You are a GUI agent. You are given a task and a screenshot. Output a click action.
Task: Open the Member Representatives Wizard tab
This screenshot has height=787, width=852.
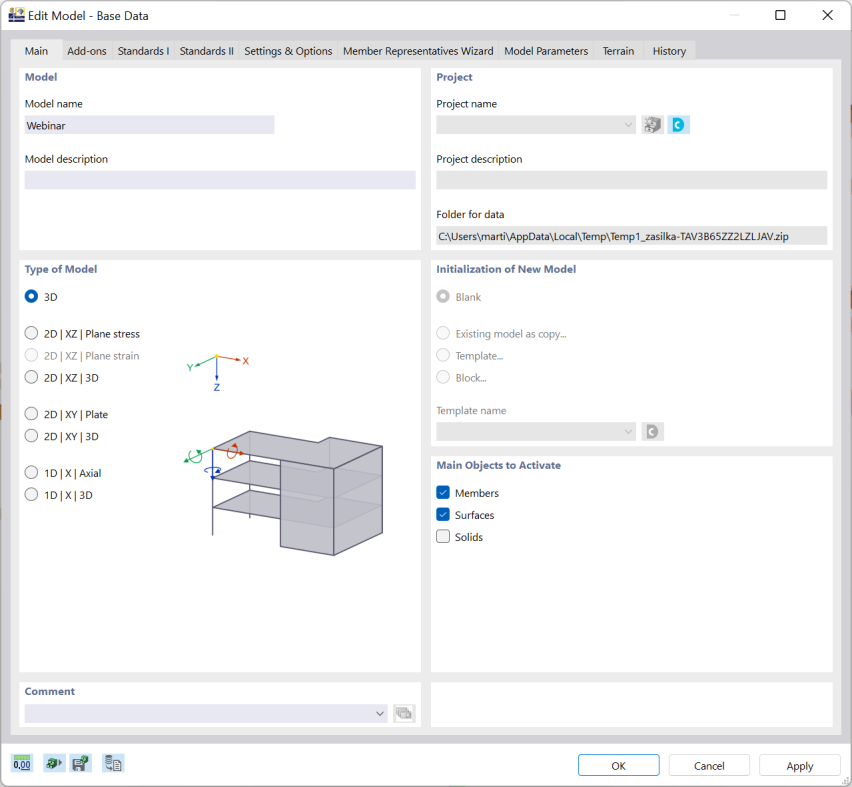pyautogui.click(x=417, y=51)
